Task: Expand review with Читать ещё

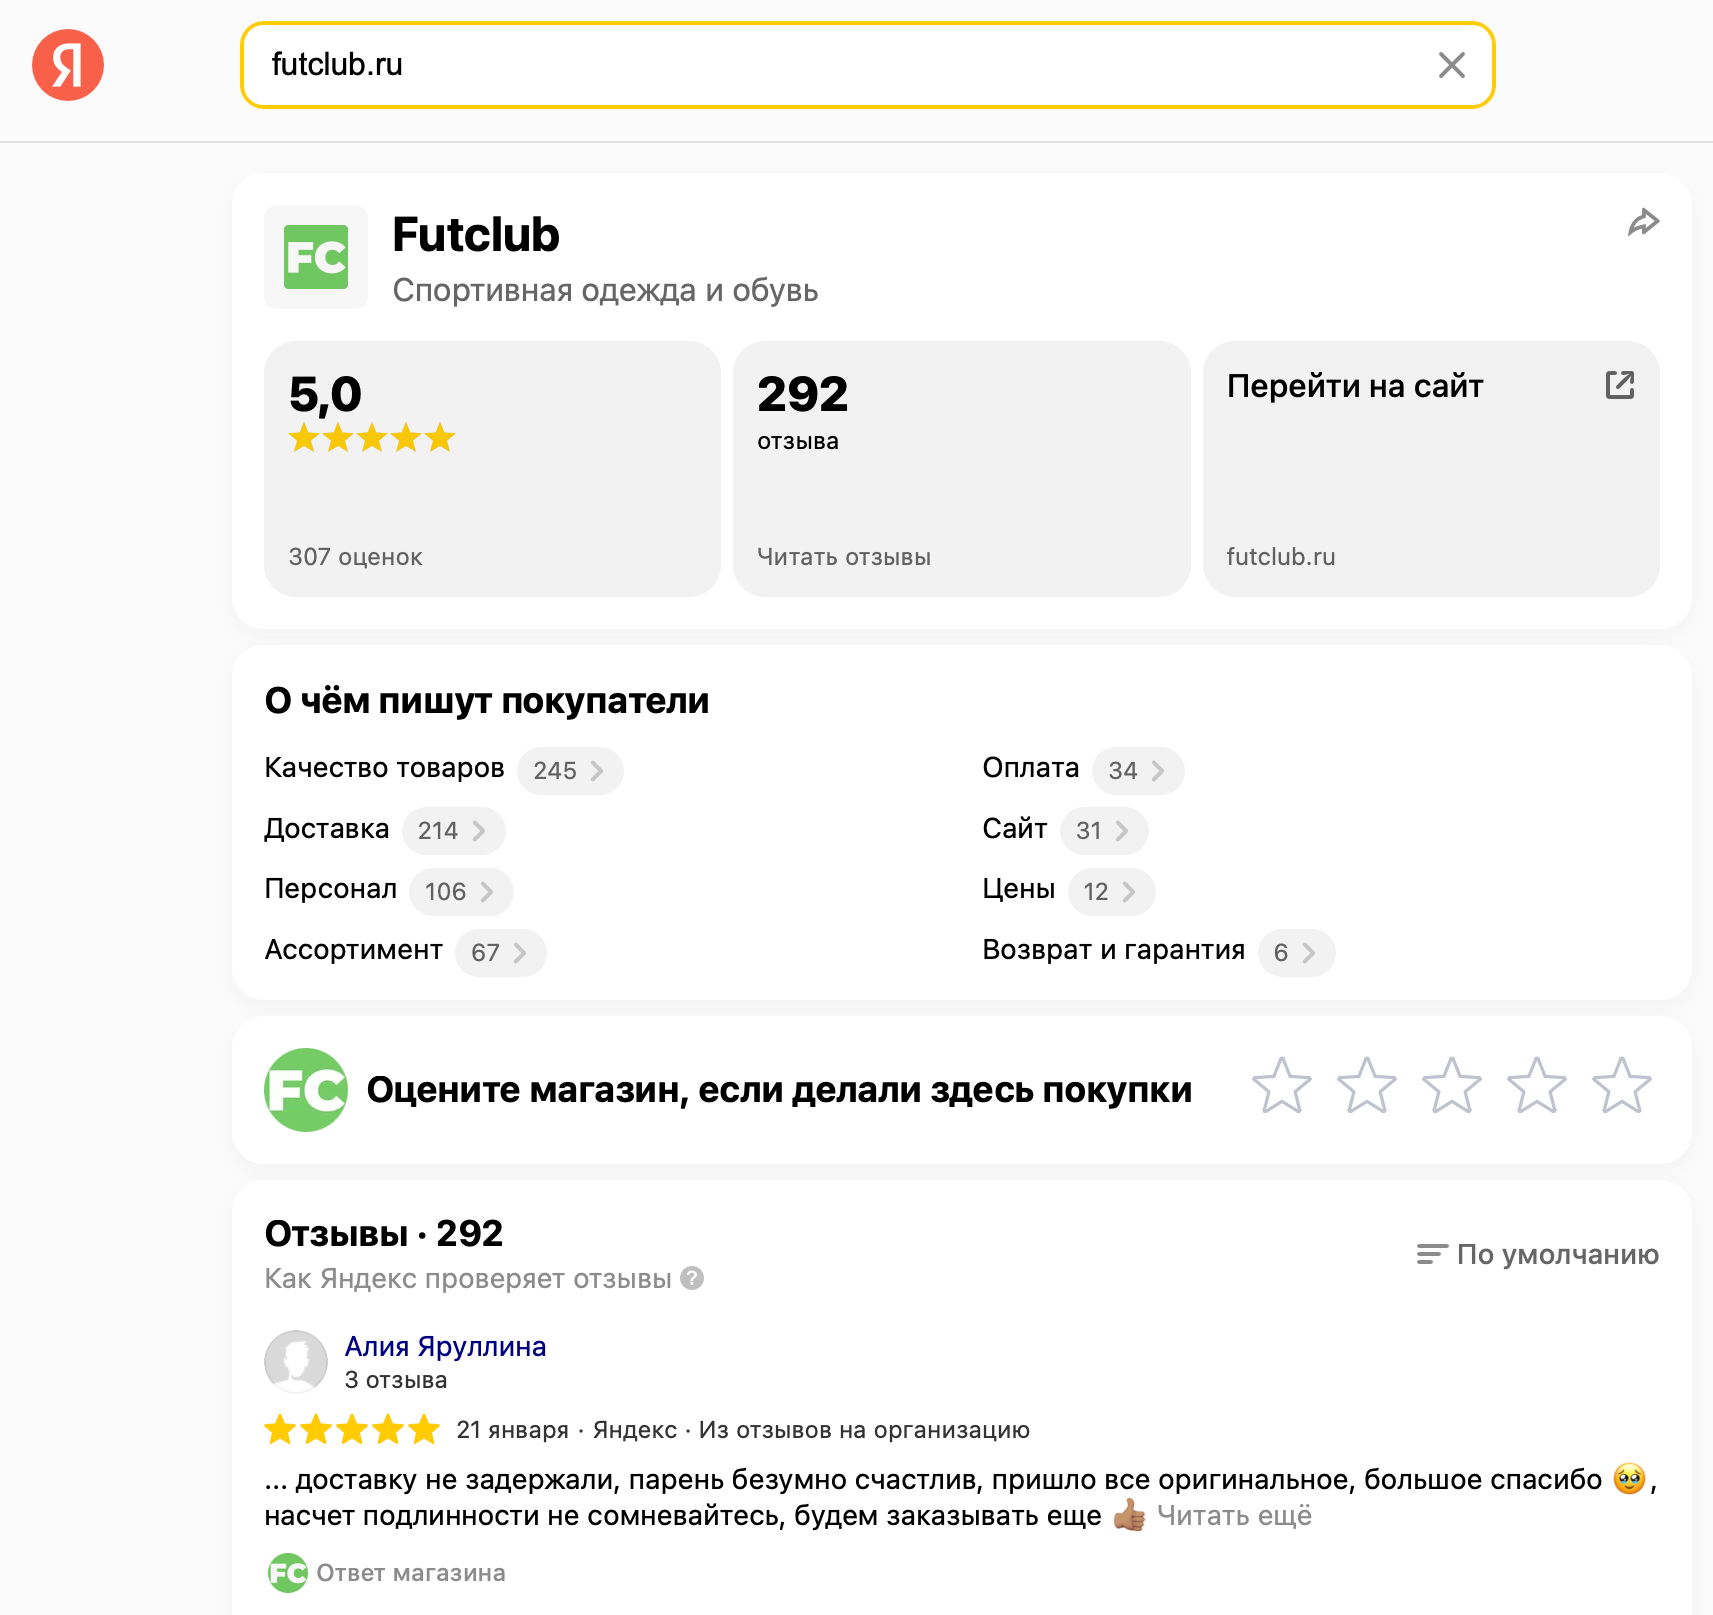Action: point(1234,1516)
